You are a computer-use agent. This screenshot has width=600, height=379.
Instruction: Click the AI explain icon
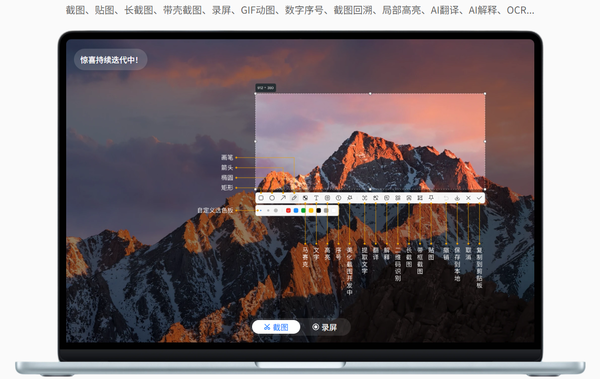[386, 198]
